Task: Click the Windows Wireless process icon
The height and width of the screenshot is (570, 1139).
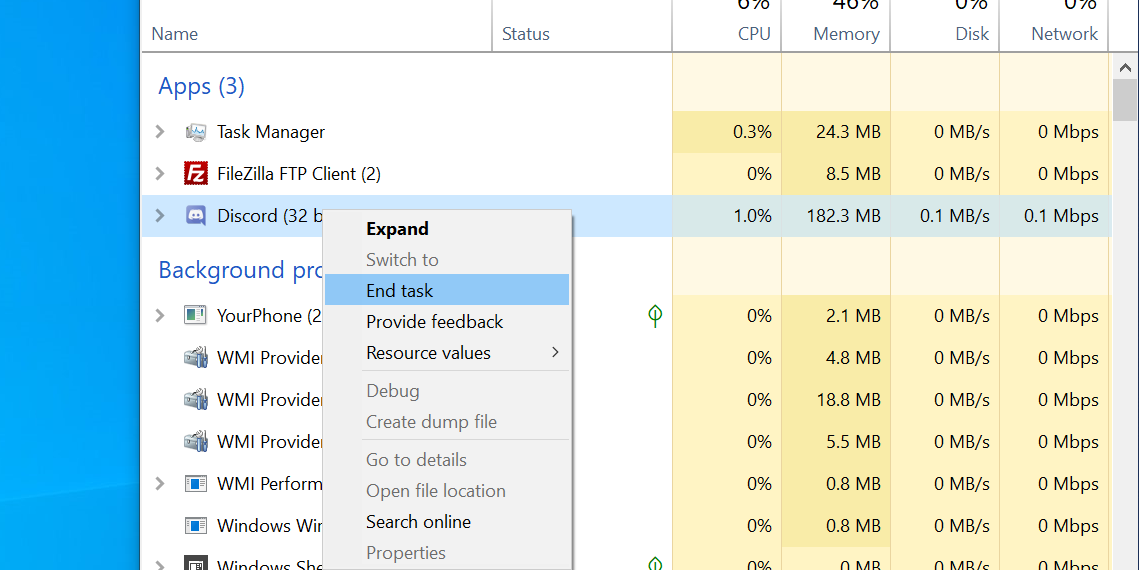Action: tap(195, 526)
